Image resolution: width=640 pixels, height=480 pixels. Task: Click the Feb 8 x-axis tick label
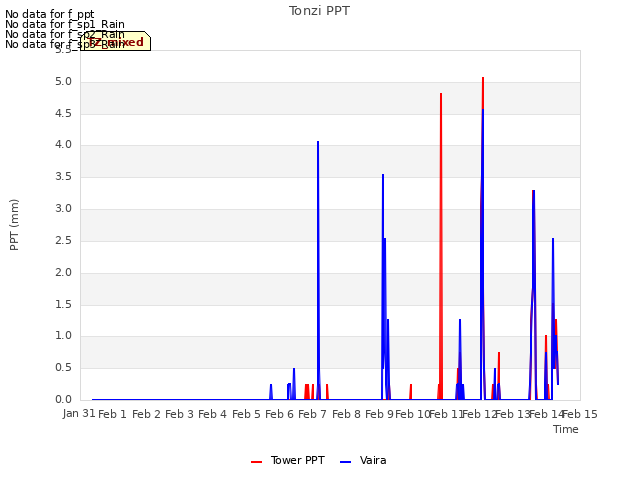pos(347,414)
